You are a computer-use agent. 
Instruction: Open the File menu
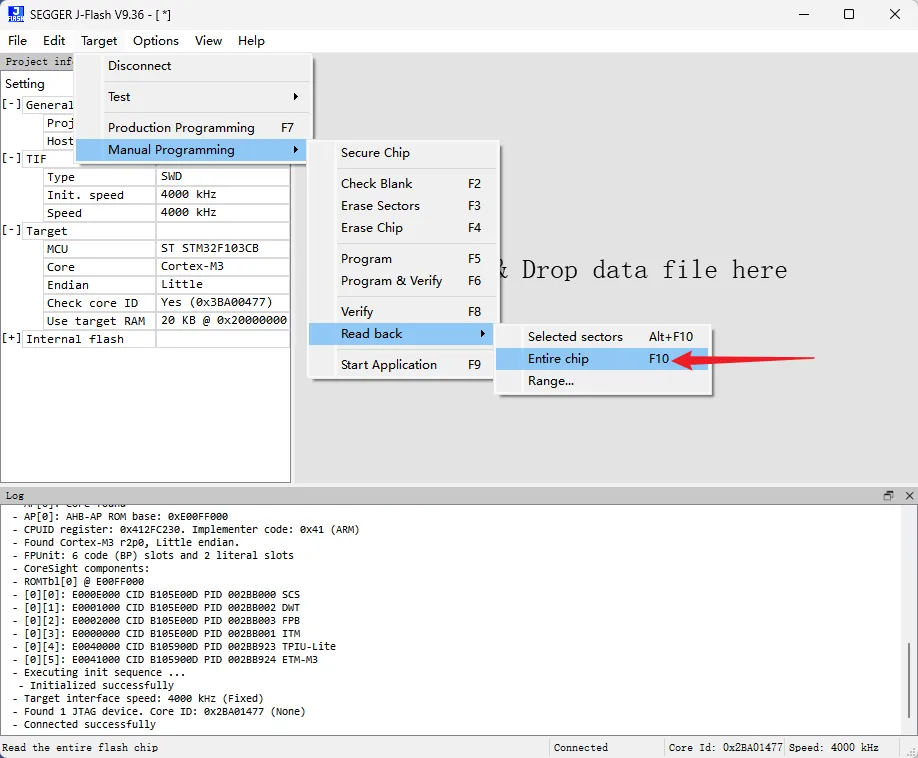[x=17, y=40]
